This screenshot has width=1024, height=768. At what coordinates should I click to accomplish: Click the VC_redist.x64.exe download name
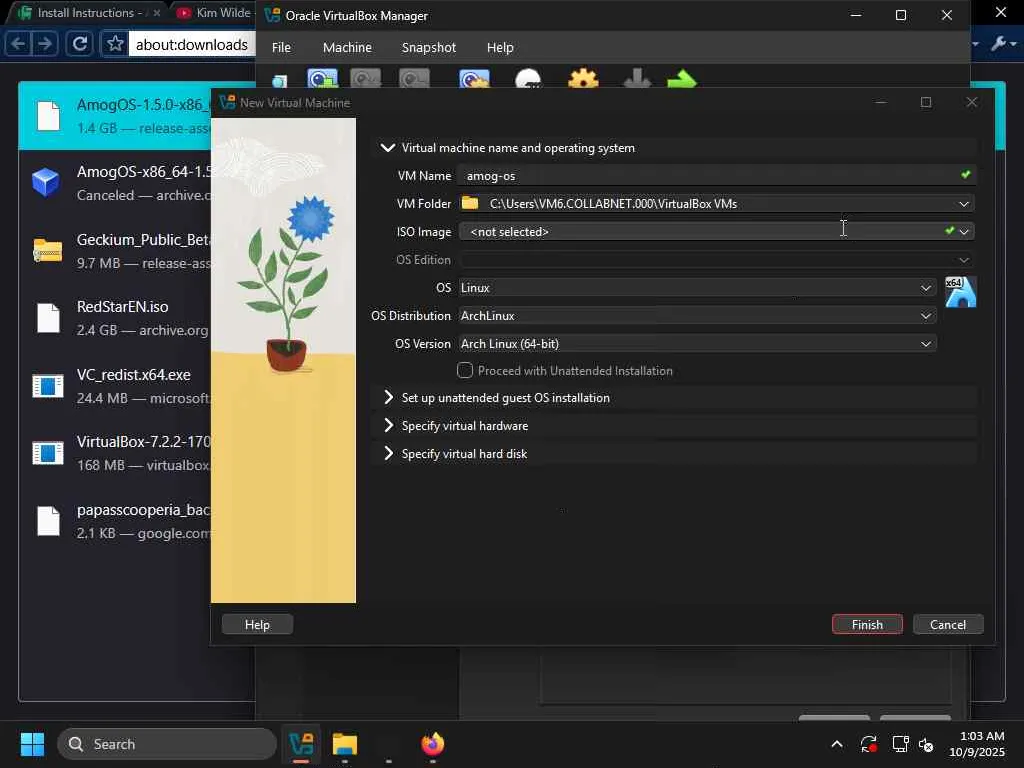pos(133,375)
